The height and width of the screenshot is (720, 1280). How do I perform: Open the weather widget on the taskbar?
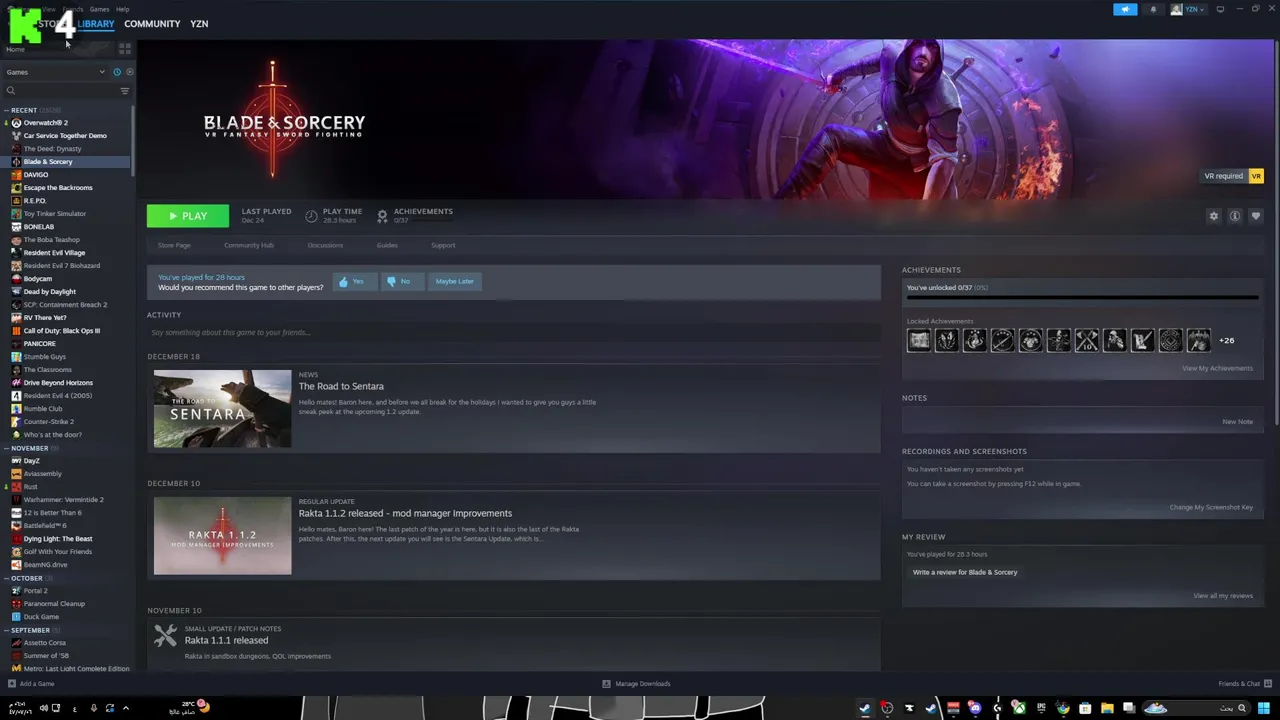(189, 708)
